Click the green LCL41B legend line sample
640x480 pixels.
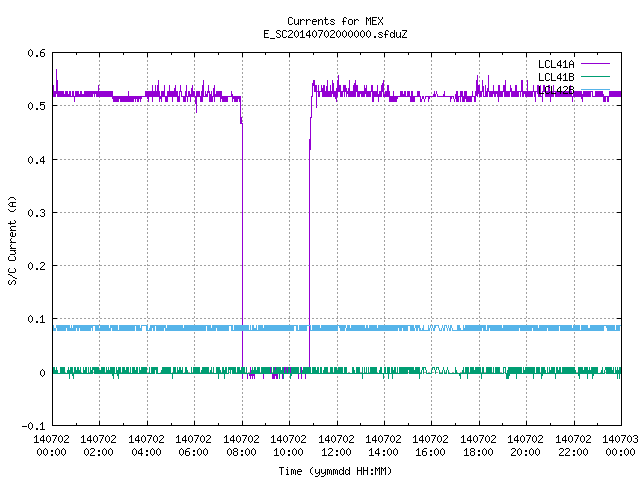click(x=595, y=76)
